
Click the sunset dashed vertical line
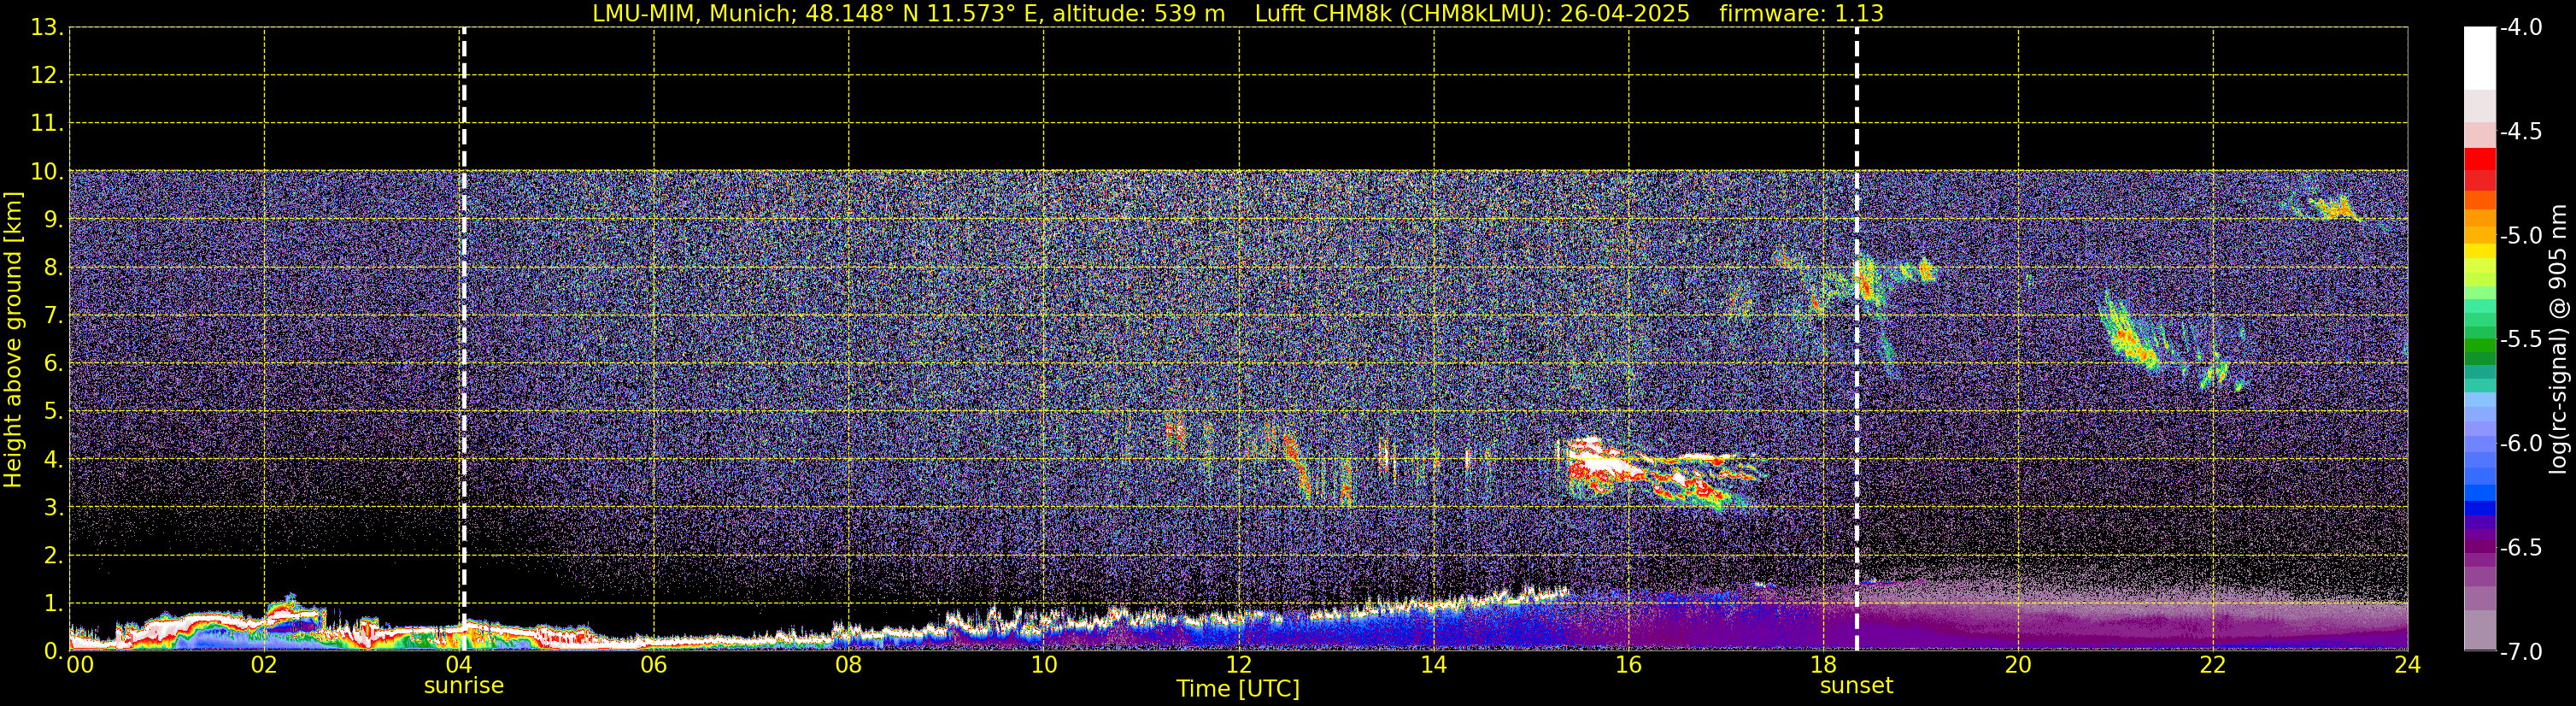coord(1857,339)
